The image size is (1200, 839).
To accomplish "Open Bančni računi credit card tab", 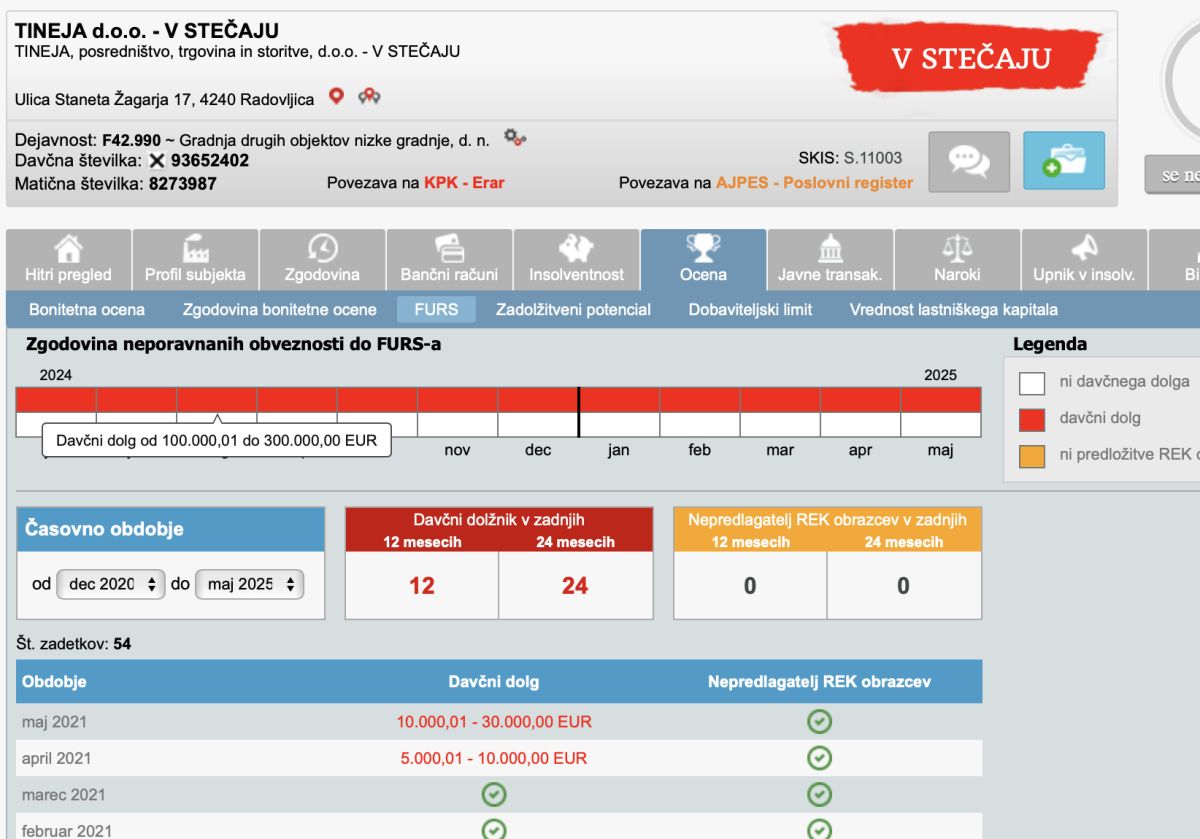I will [449, 260].
